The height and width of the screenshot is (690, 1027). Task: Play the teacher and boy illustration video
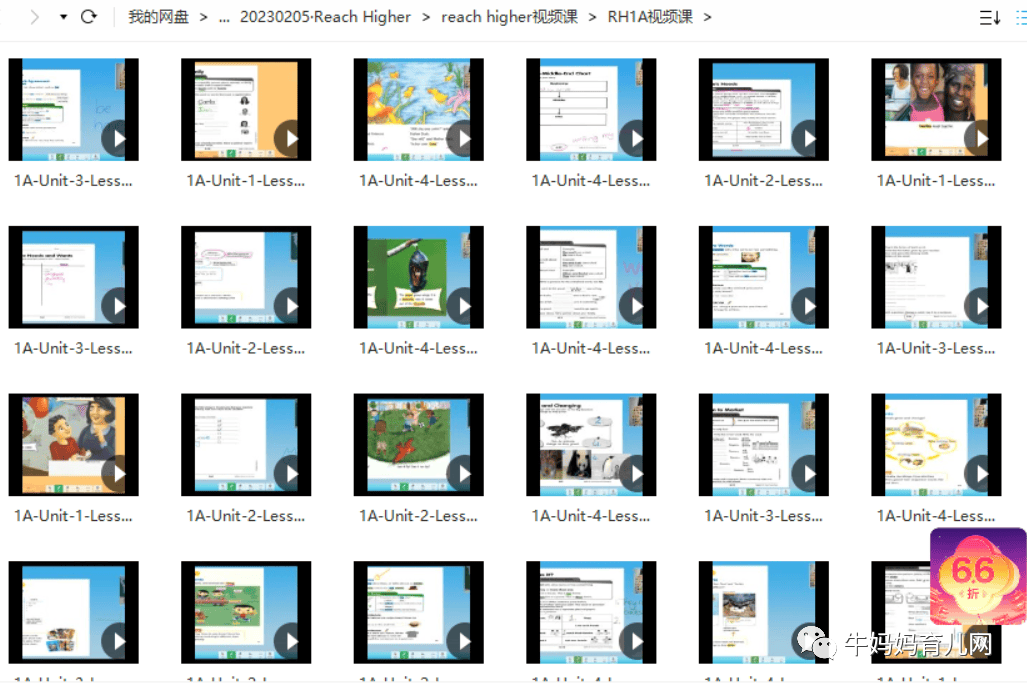[x=73, y=444]
